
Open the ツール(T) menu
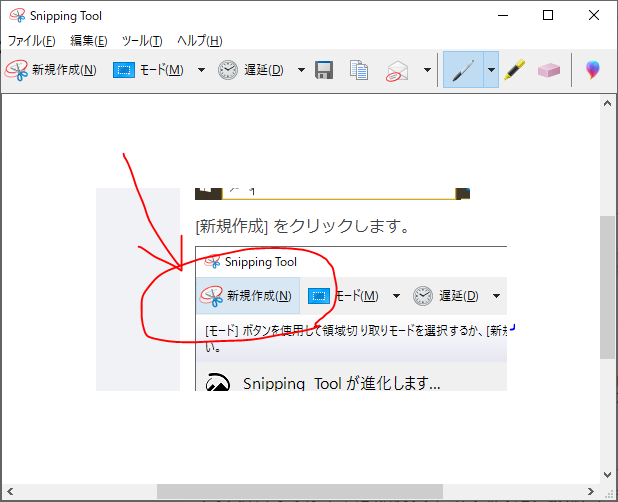142,41
